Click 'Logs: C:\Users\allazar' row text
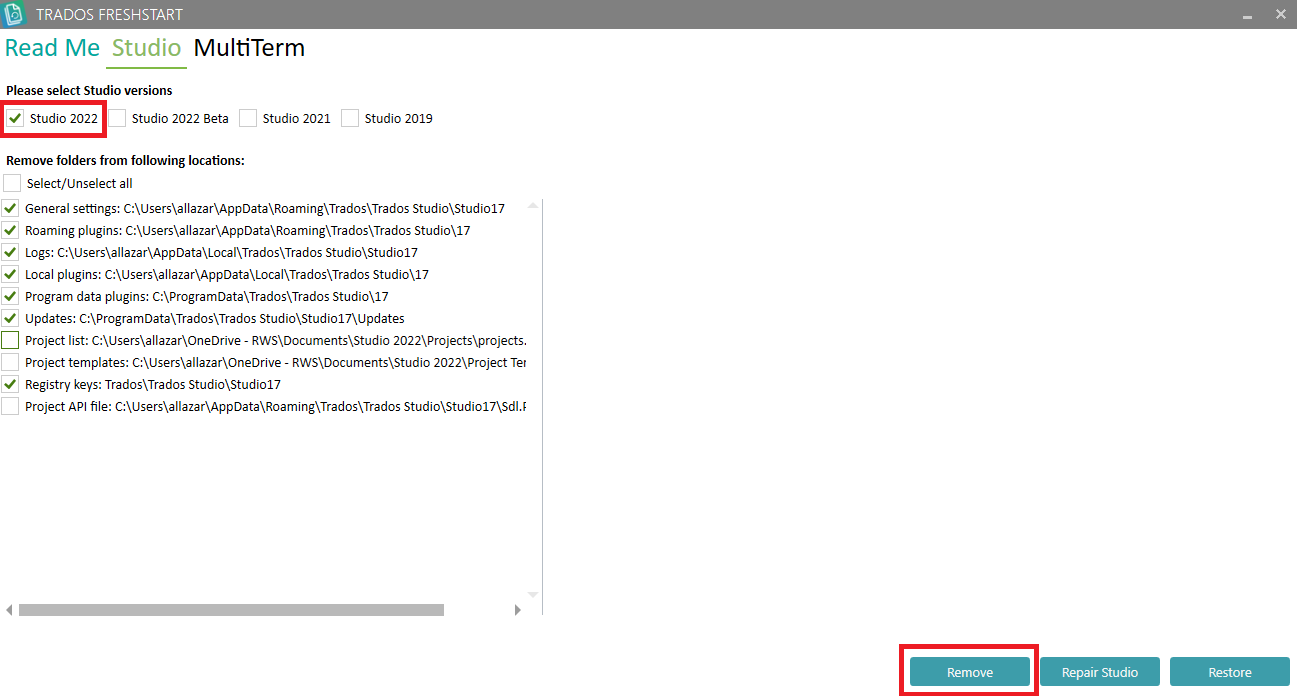Image resolution: width=1297 pixels, height=696 pixels. [x=221, y=253]
